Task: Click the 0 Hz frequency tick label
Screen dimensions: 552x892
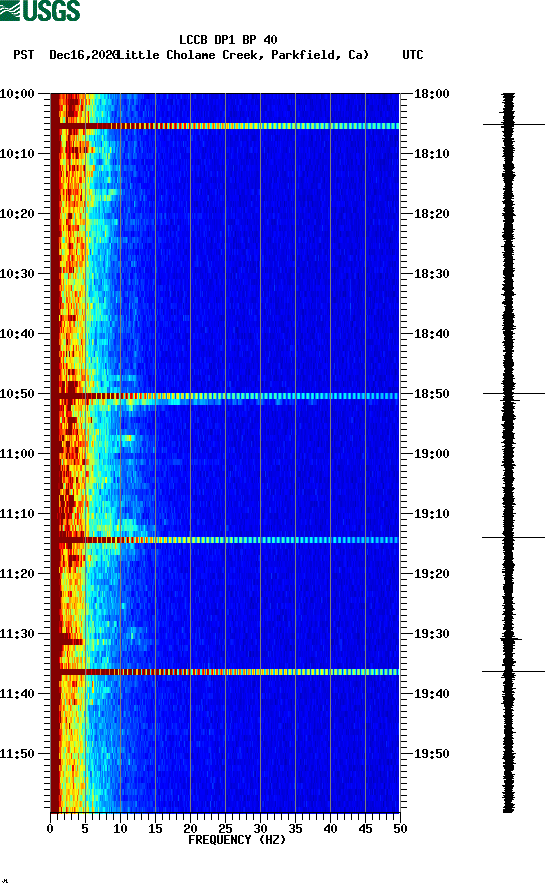Action: pos(50,829)
